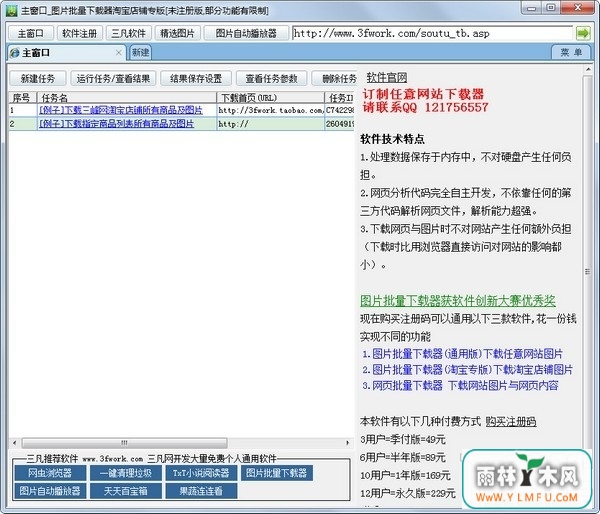Close the 主窗口 tab
Viewport: 600px width, 514px height.
pyautogui.click(x=119, y=53)
